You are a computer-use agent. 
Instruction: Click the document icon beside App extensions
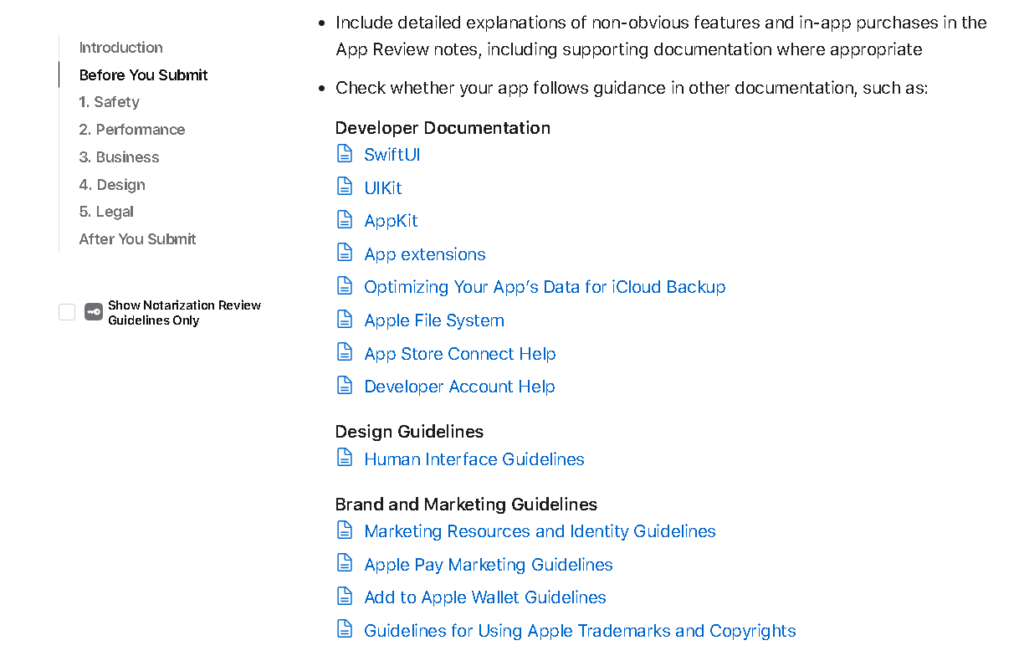click(344, 253)
